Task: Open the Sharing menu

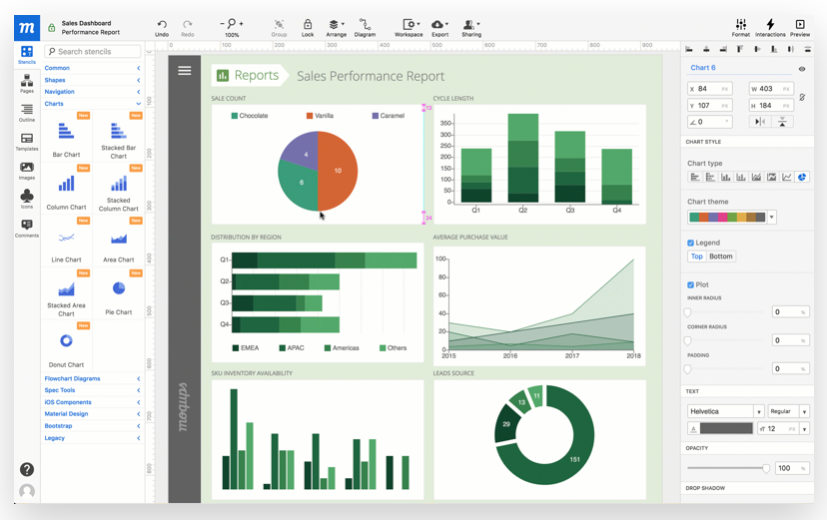Action: click(471, 27)
